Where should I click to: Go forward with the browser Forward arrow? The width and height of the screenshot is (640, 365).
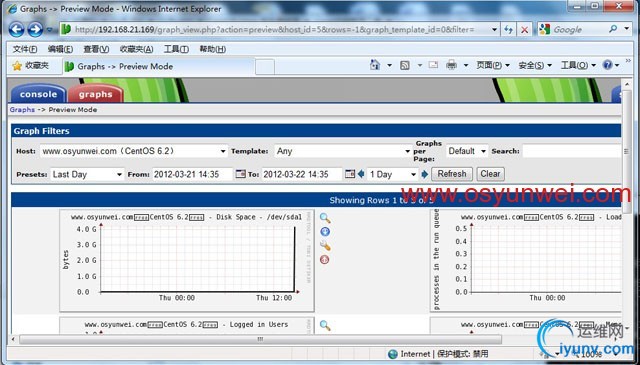[x=35, y=29]
